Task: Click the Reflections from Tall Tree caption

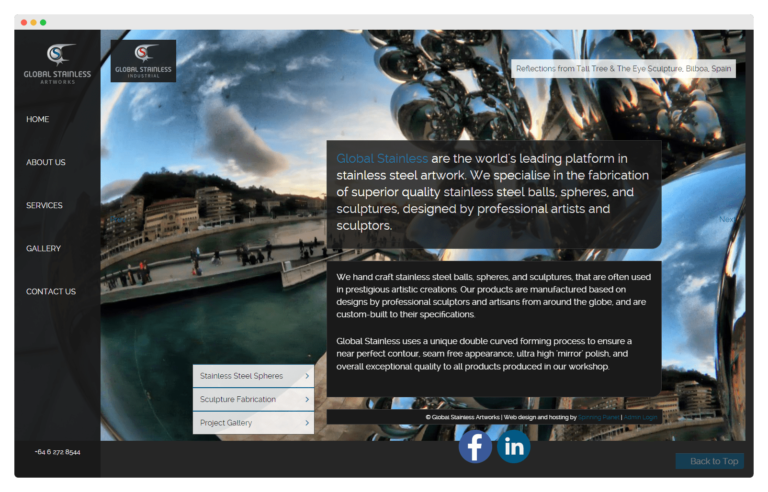Action: click(624, 69)
